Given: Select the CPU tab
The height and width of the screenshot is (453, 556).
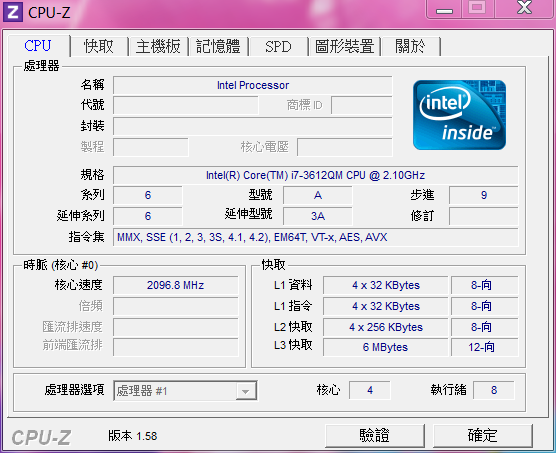Looking at the screenshot, I should [38, 46].
